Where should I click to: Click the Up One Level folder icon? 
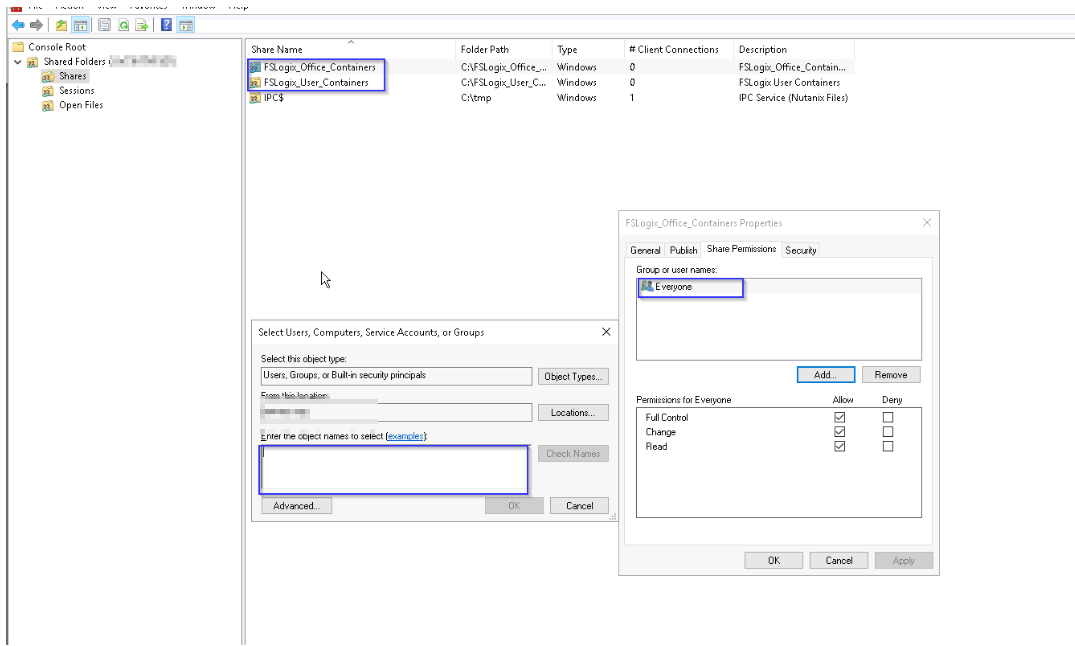61,25
